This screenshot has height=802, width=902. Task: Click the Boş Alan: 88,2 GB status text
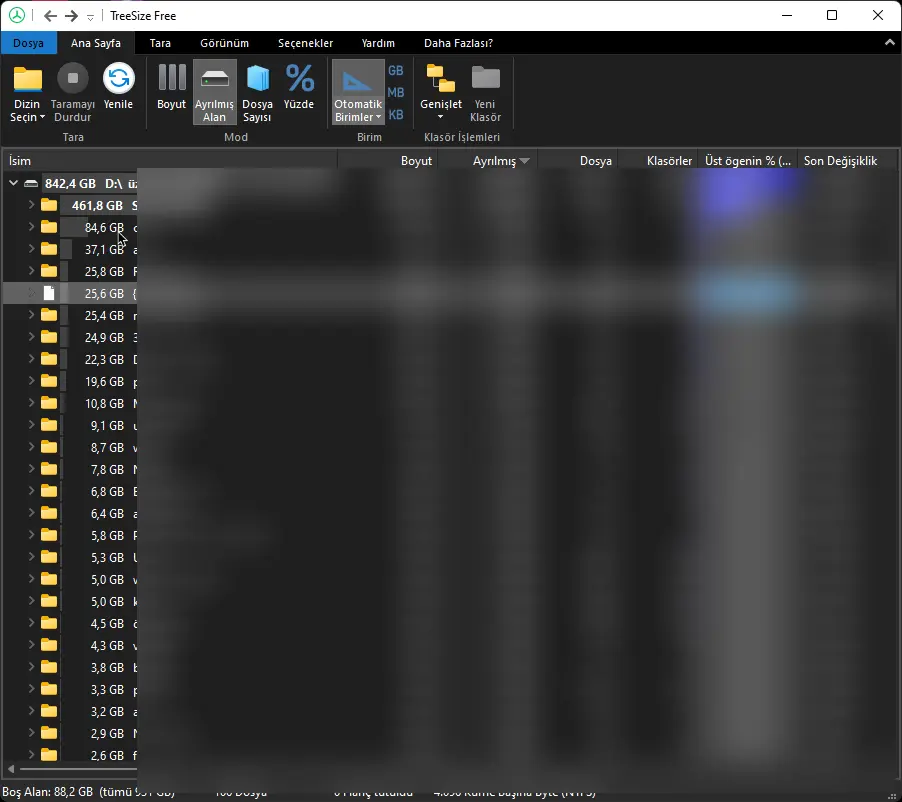coord(48,792)
